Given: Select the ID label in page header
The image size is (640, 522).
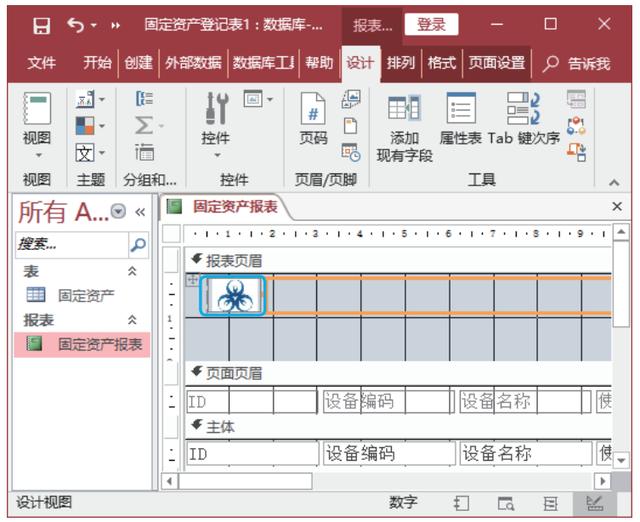Looking at the screenshot, I should click(252, 402).
